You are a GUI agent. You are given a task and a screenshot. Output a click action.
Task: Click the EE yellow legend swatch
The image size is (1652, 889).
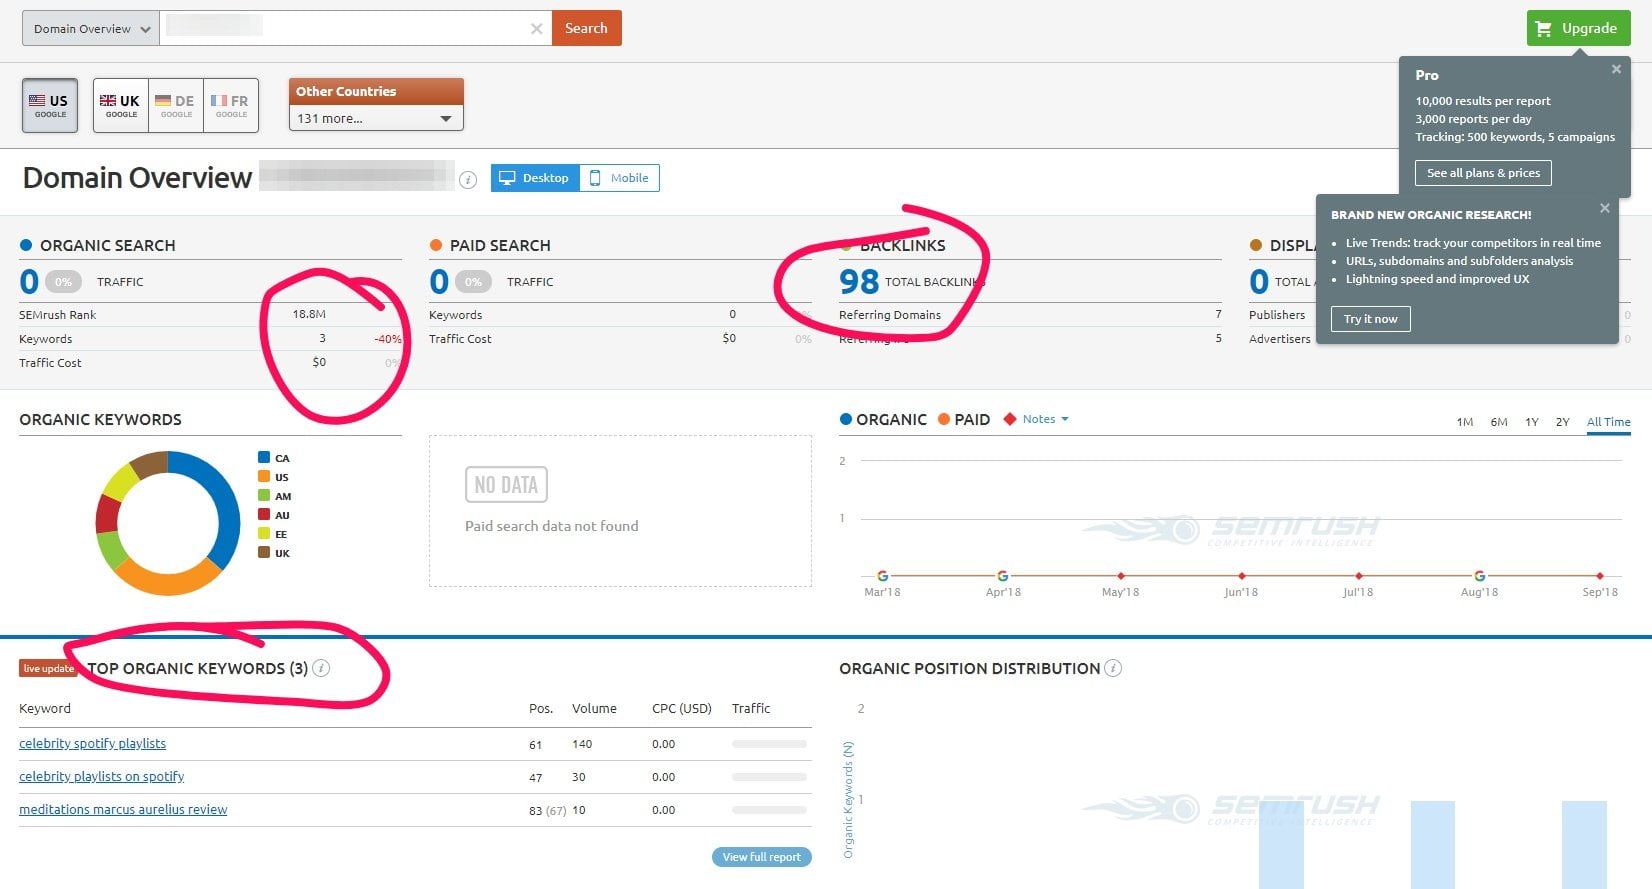tap(264, 533)
